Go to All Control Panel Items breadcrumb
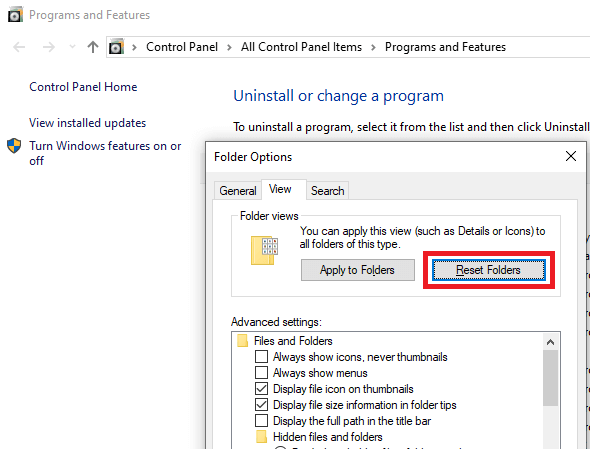The image size is (590, 449). (x=301, y=47)
